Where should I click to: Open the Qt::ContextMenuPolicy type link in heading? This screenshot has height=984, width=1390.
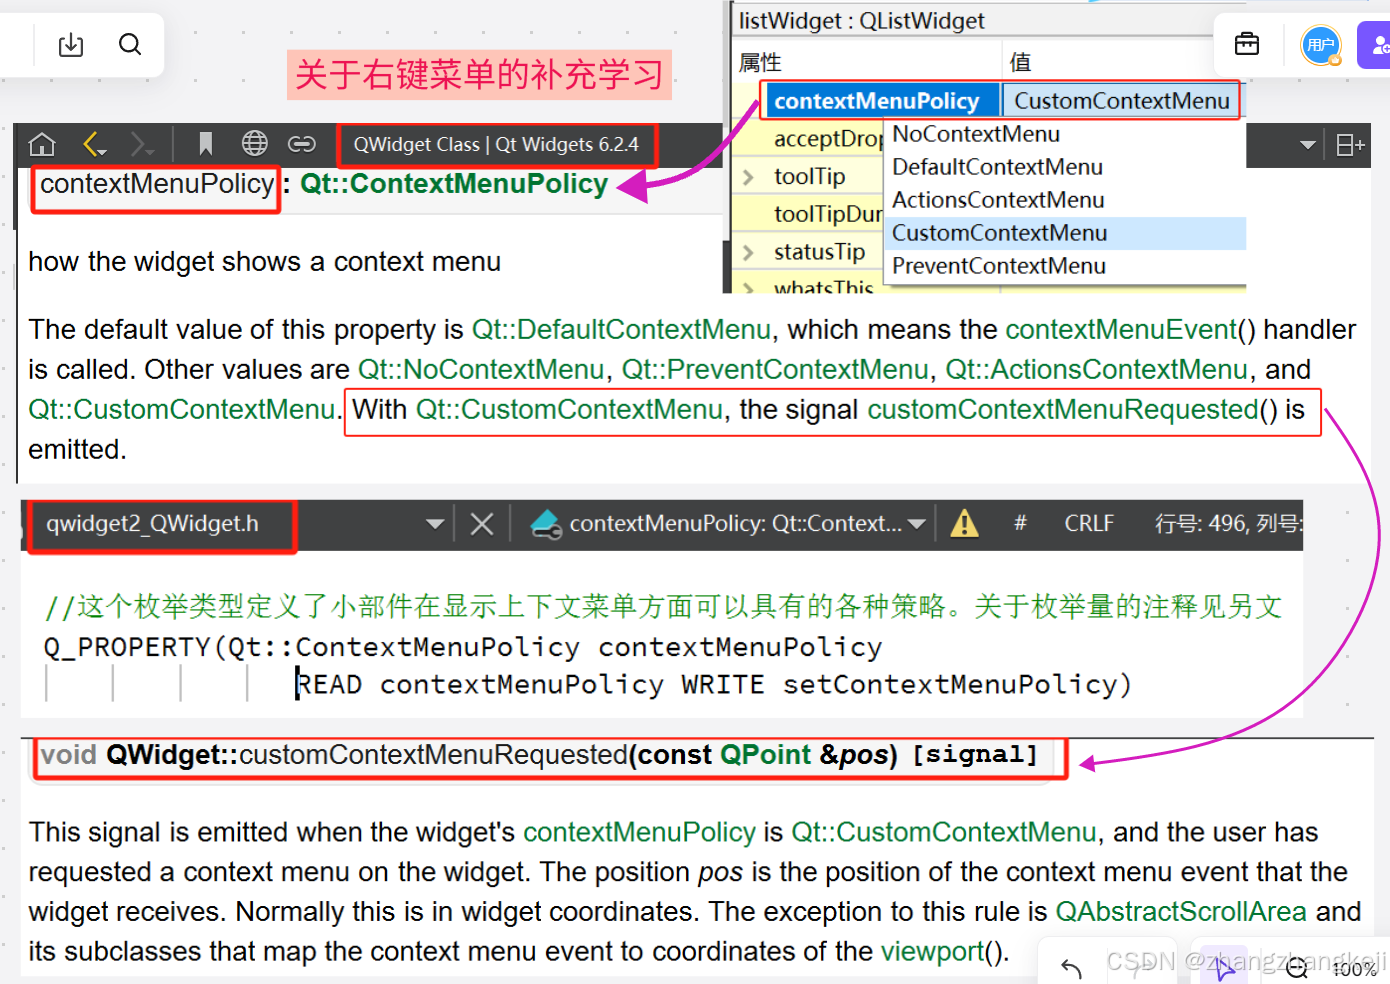coord(454,184)
